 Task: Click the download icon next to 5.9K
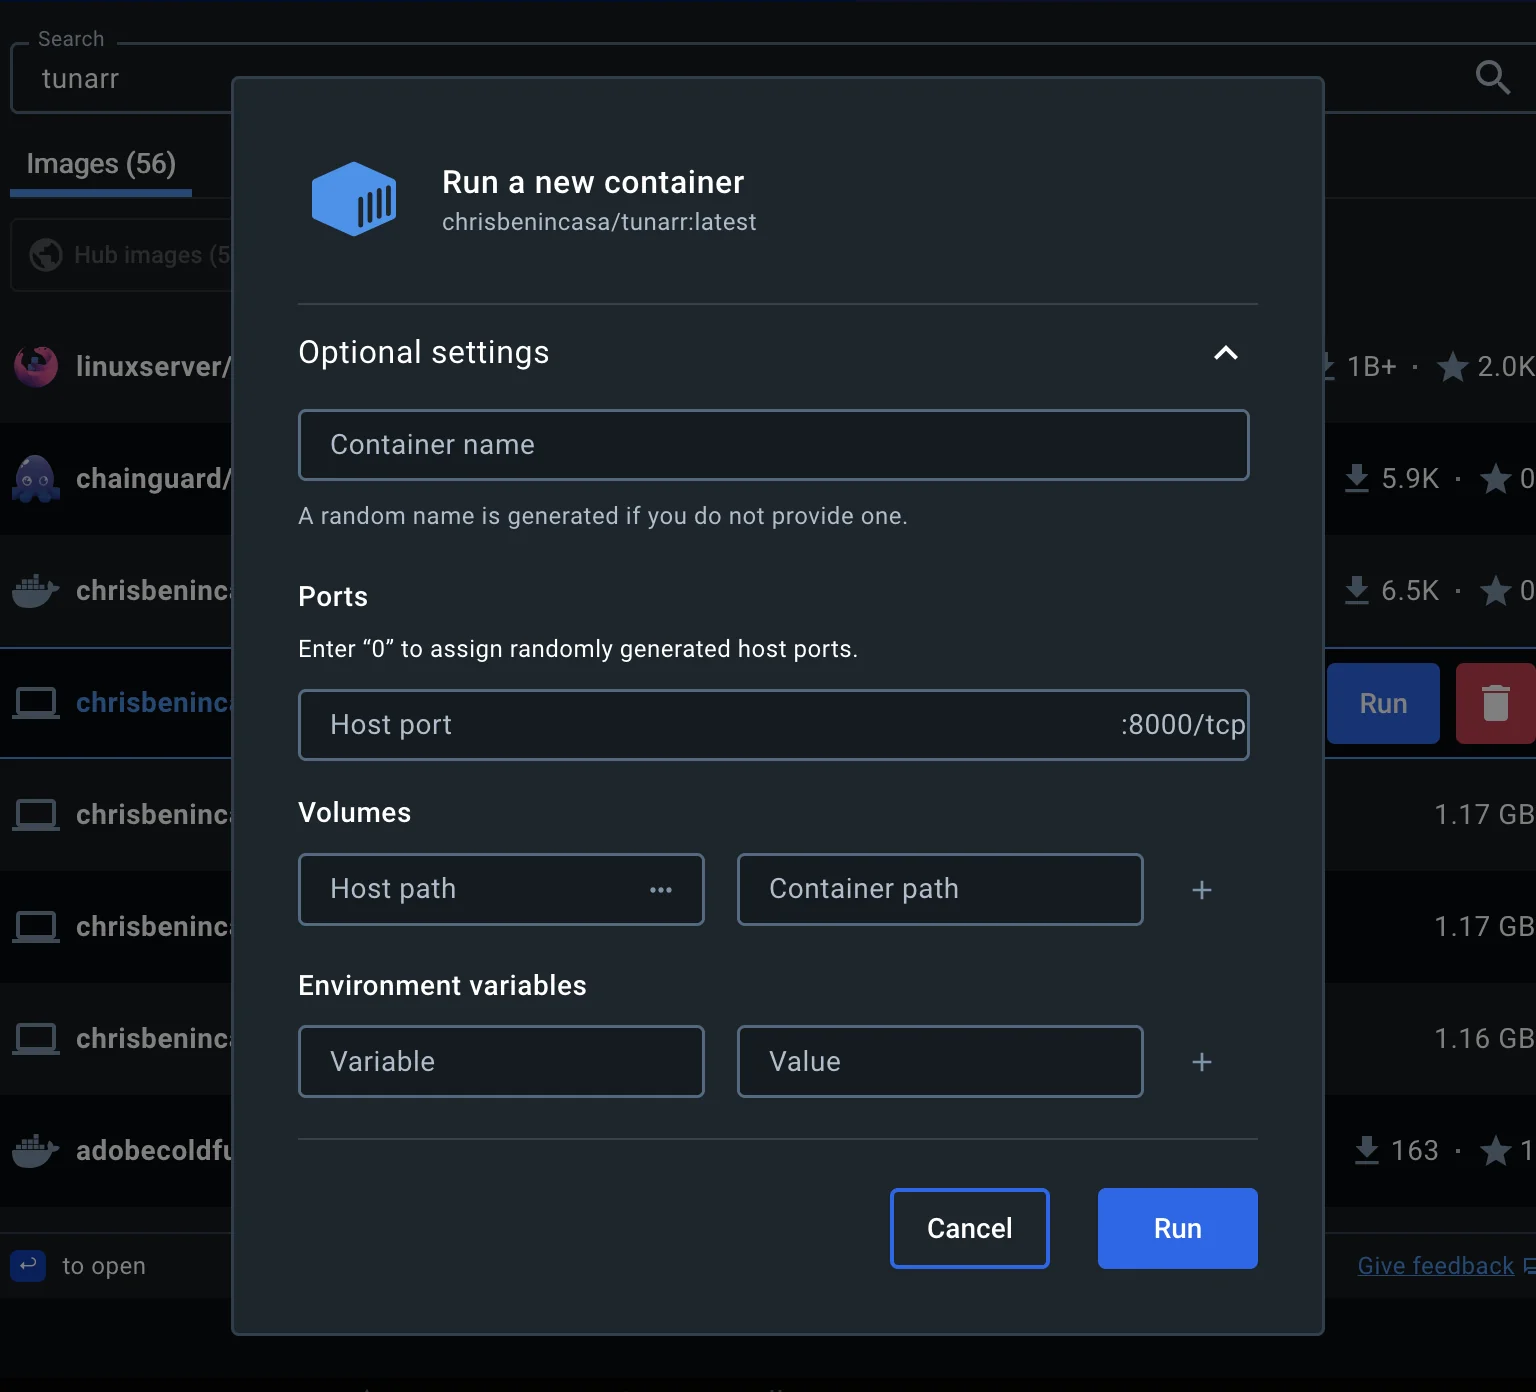[1356, 478]
